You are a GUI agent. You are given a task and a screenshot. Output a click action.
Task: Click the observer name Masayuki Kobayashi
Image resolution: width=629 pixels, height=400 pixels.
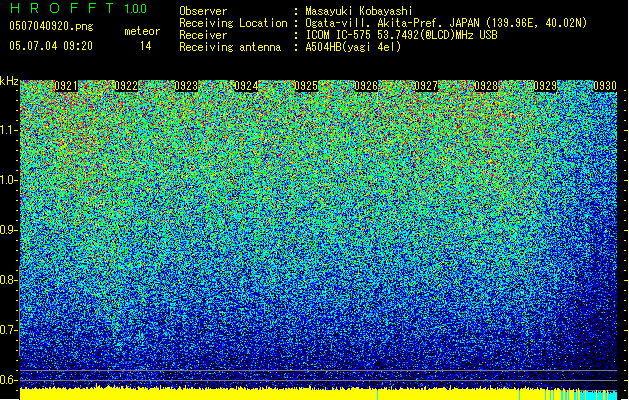point(359,11)
